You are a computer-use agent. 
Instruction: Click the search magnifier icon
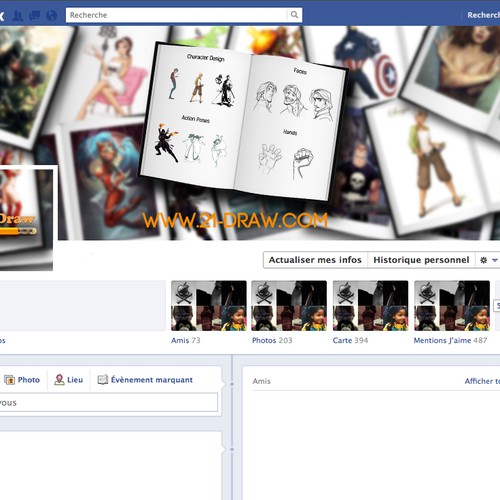click(x=294, y=15)
